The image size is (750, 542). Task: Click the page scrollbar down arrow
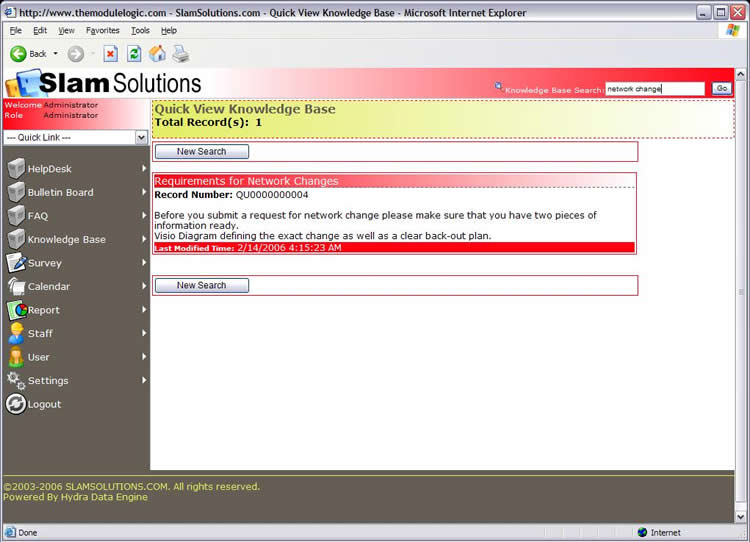740,517
